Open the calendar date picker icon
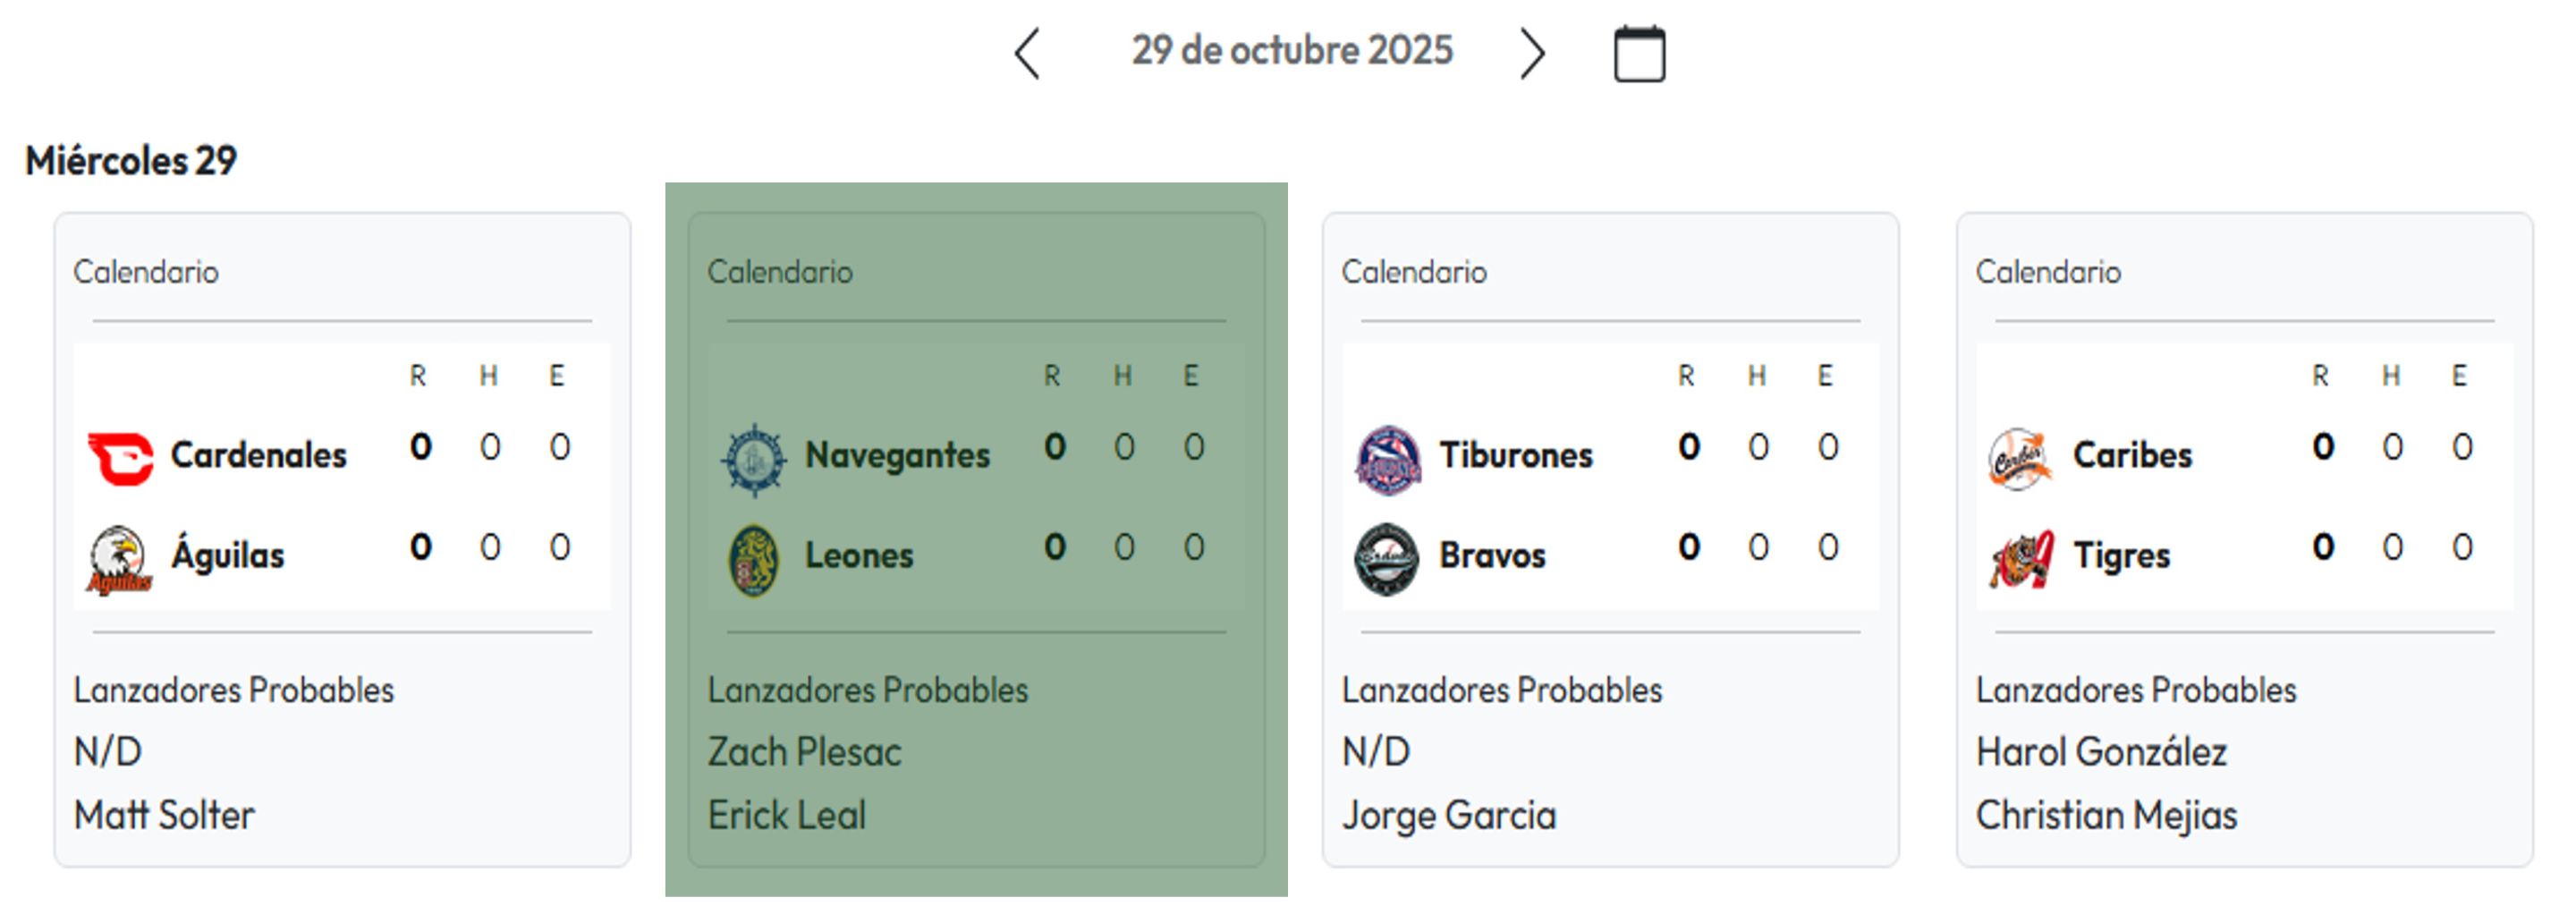The image size is (2576, 906). [1639, 54]
